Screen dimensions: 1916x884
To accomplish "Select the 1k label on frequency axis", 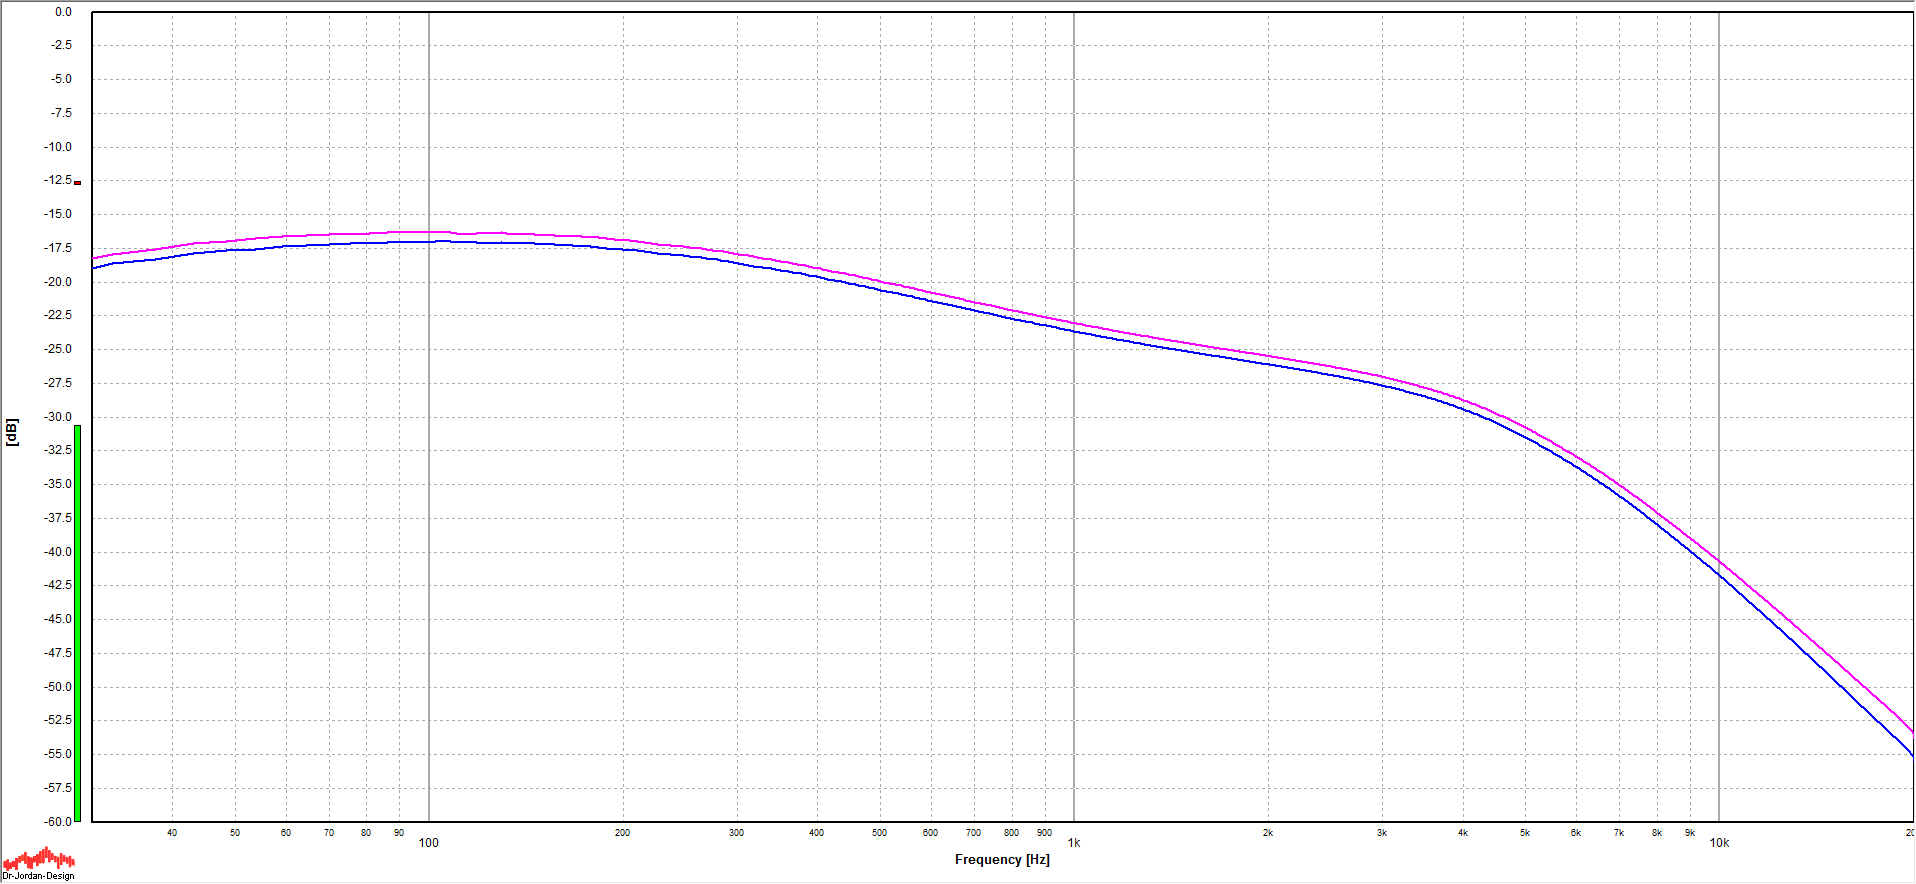I will [1074, 843].
